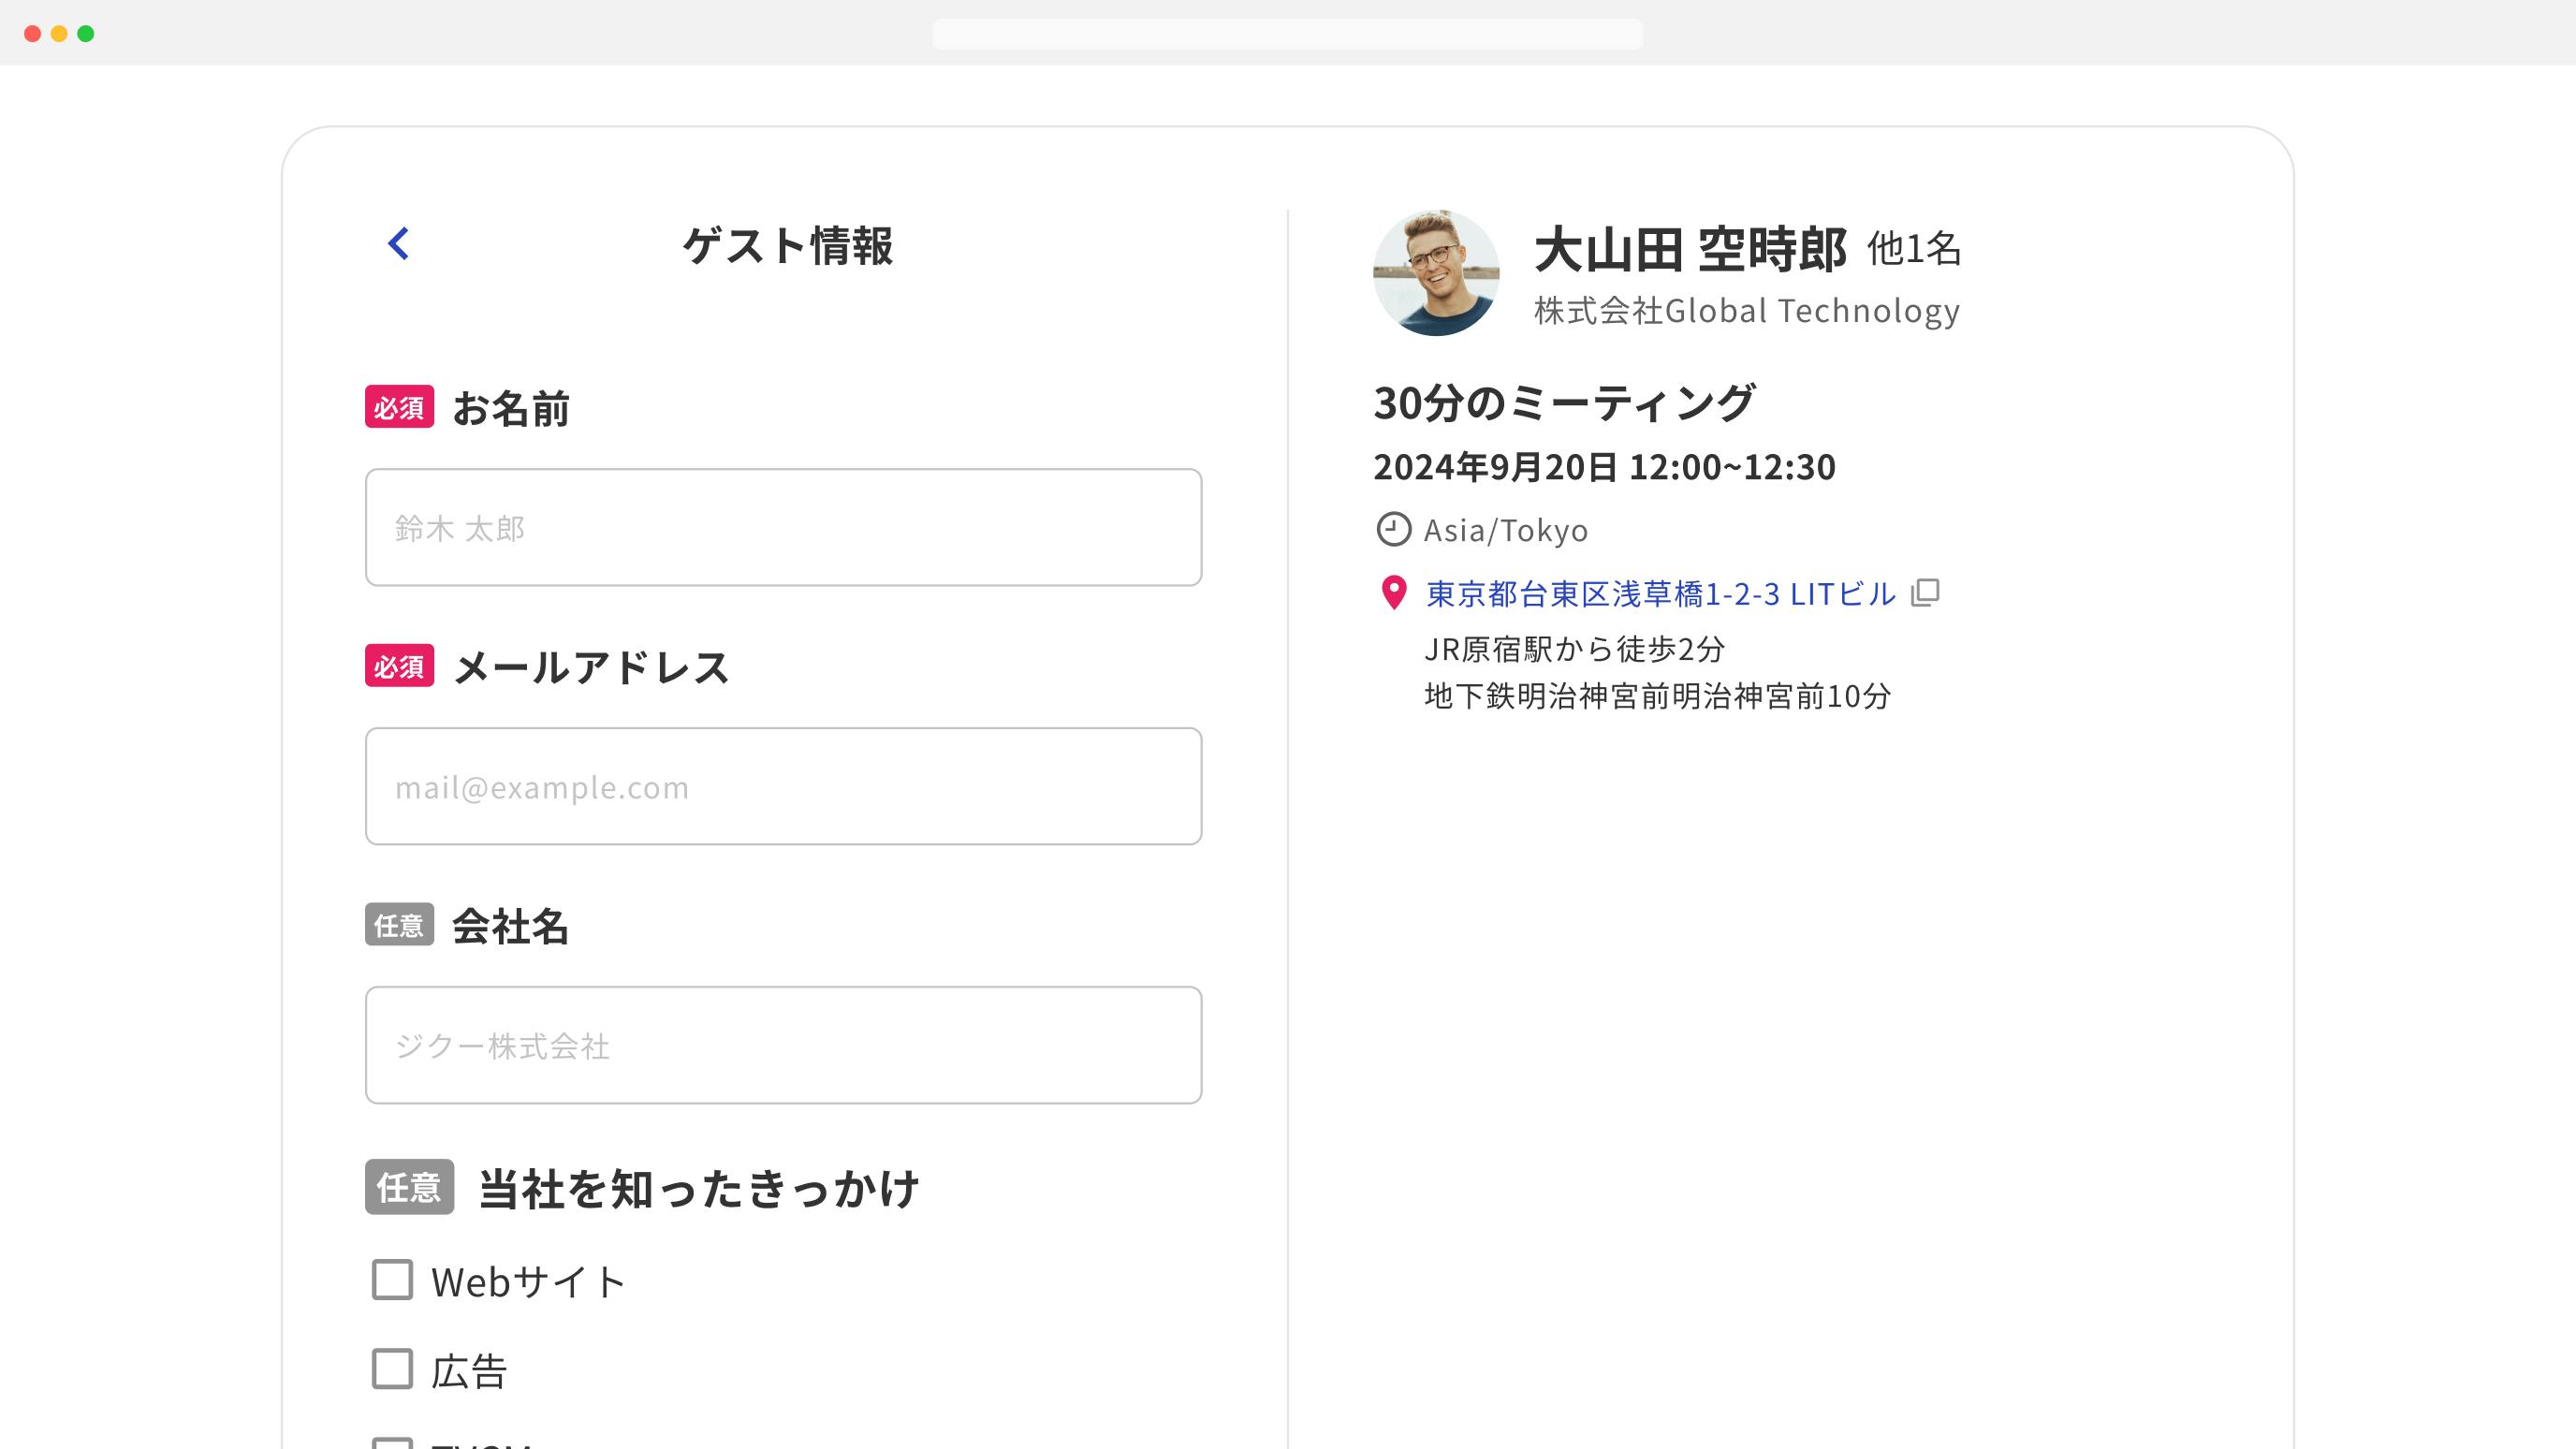The height and width of the screenshot is (1449, 2576).
Task: Focus the 会社名 input field
Action: (783, 1045)
